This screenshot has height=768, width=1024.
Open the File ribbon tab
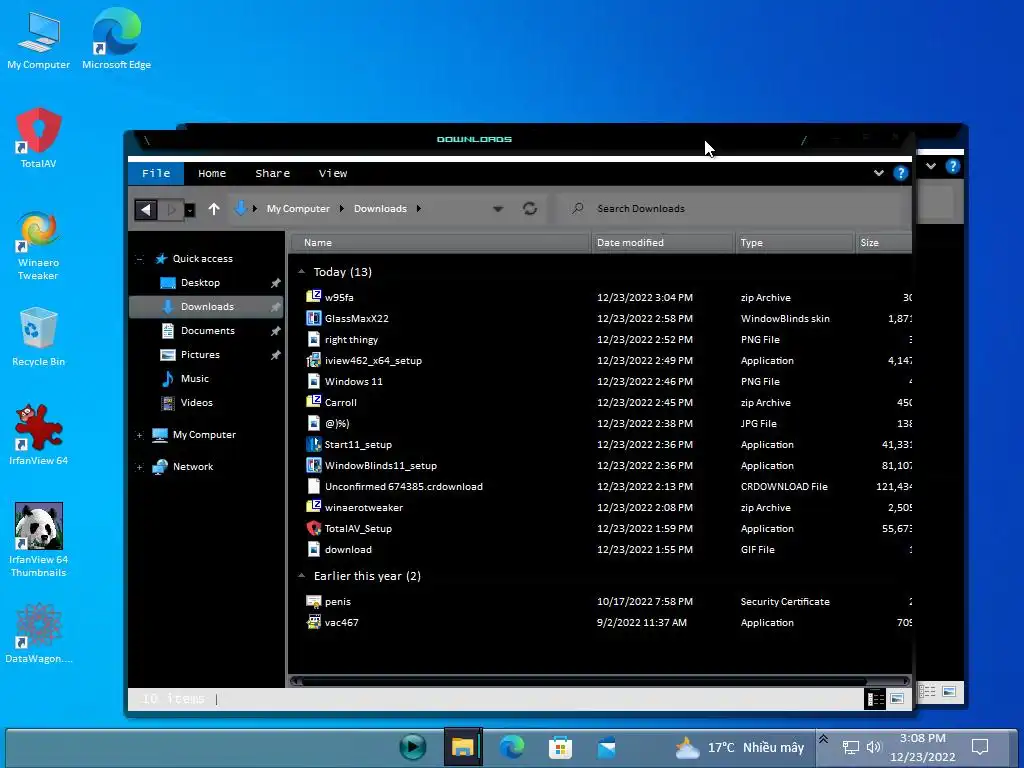click(156, 173)
